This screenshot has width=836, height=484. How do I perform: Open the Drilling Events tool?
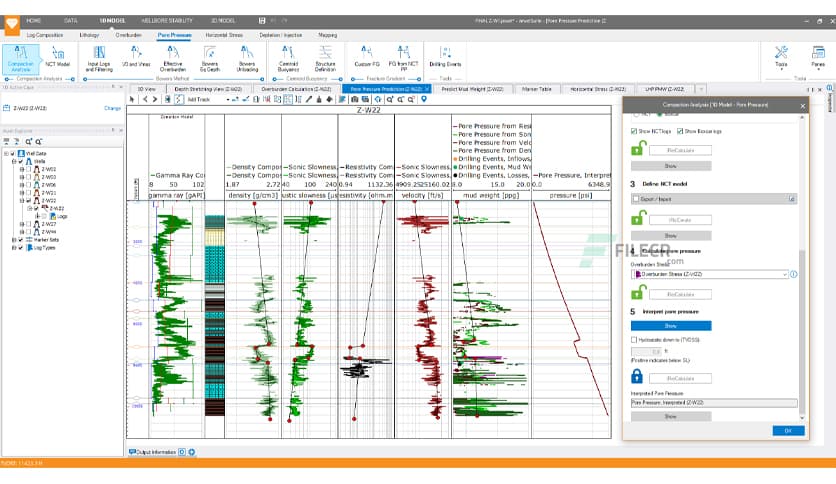tap(445, 57)
